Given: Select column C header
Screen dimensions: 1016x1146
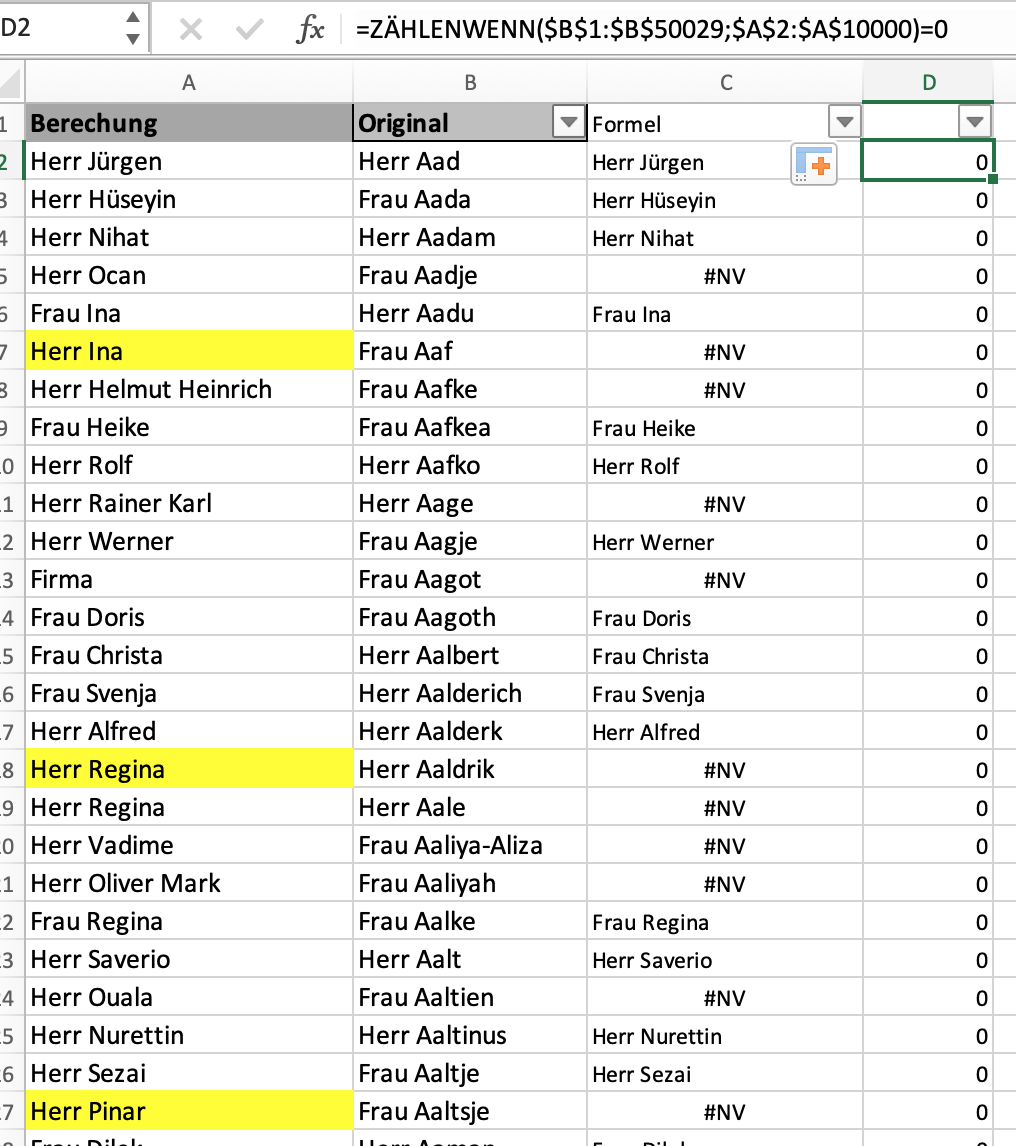Looking at the screenshot, I should [725, 83].
